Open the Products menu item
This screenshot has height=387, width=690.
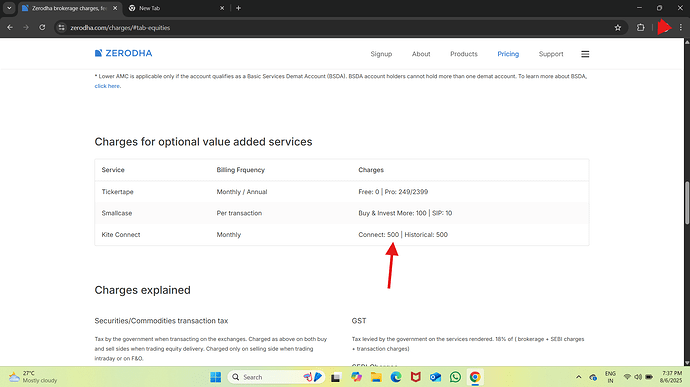(463, 54)
